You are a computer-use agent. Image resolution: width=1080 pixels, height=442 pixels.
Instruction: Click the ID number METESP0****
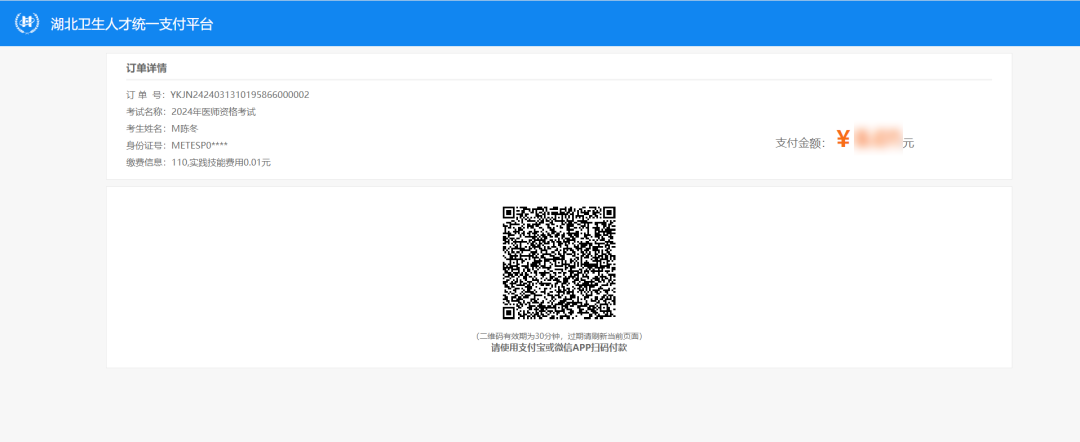click(x=200, y=145)
